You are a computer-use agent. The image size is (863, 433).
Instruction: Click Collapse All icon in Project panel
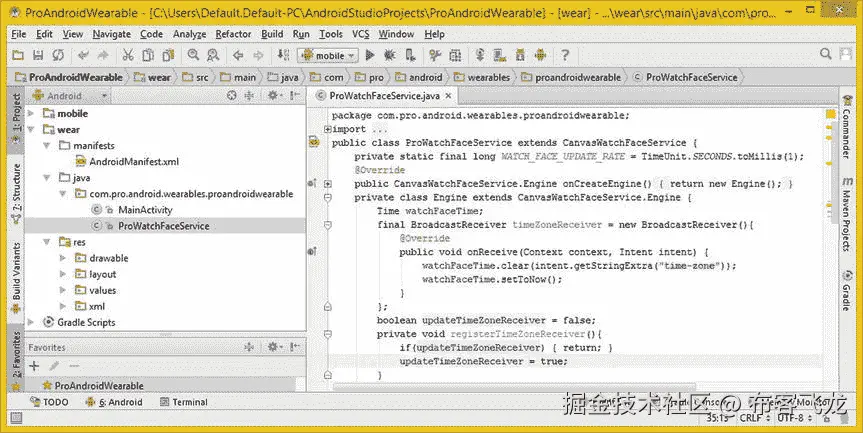249,96
